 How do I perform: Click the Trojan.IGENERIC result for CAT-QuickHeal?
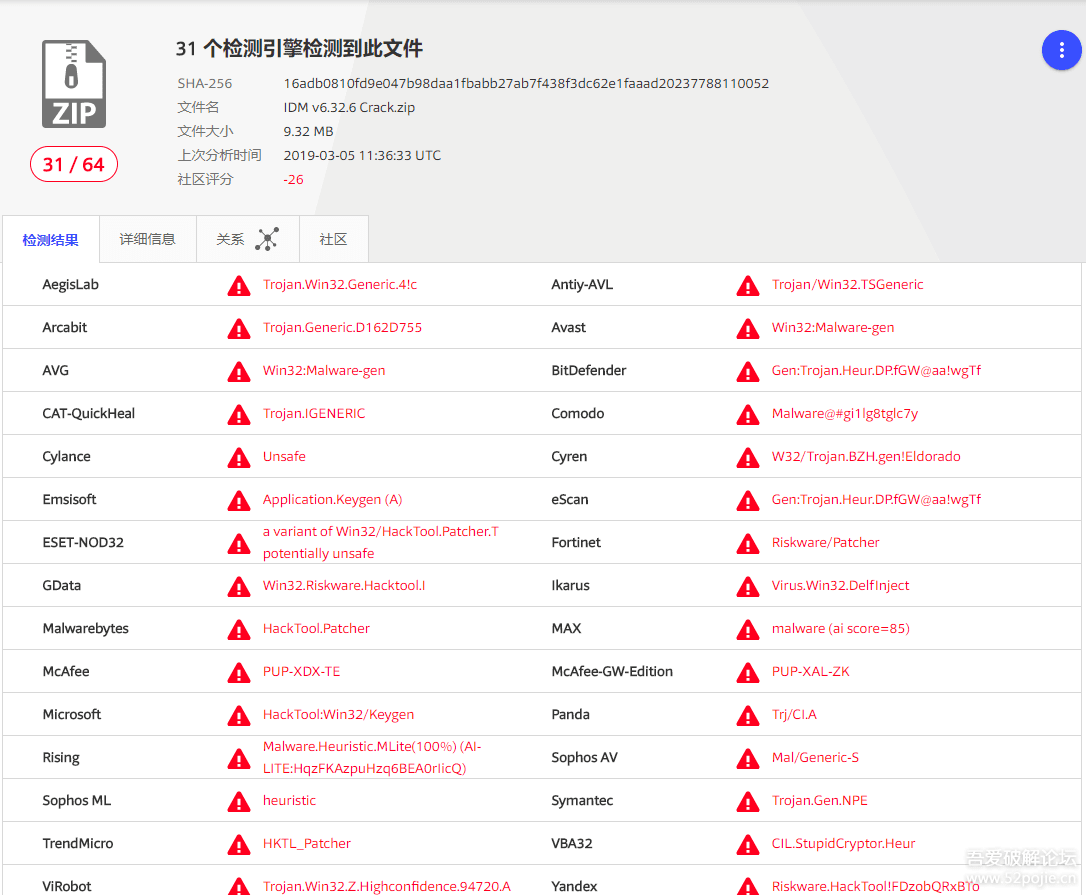tap(314, 413)
